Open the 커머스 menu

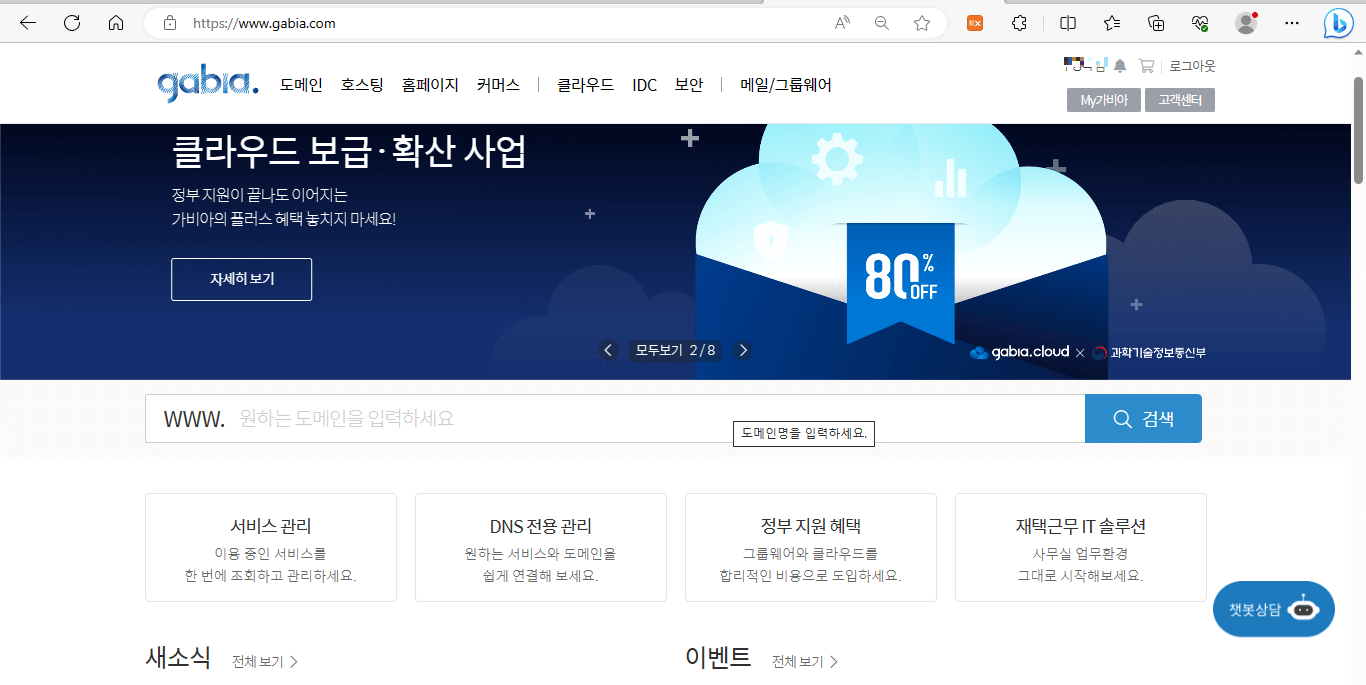click(498, 85)
